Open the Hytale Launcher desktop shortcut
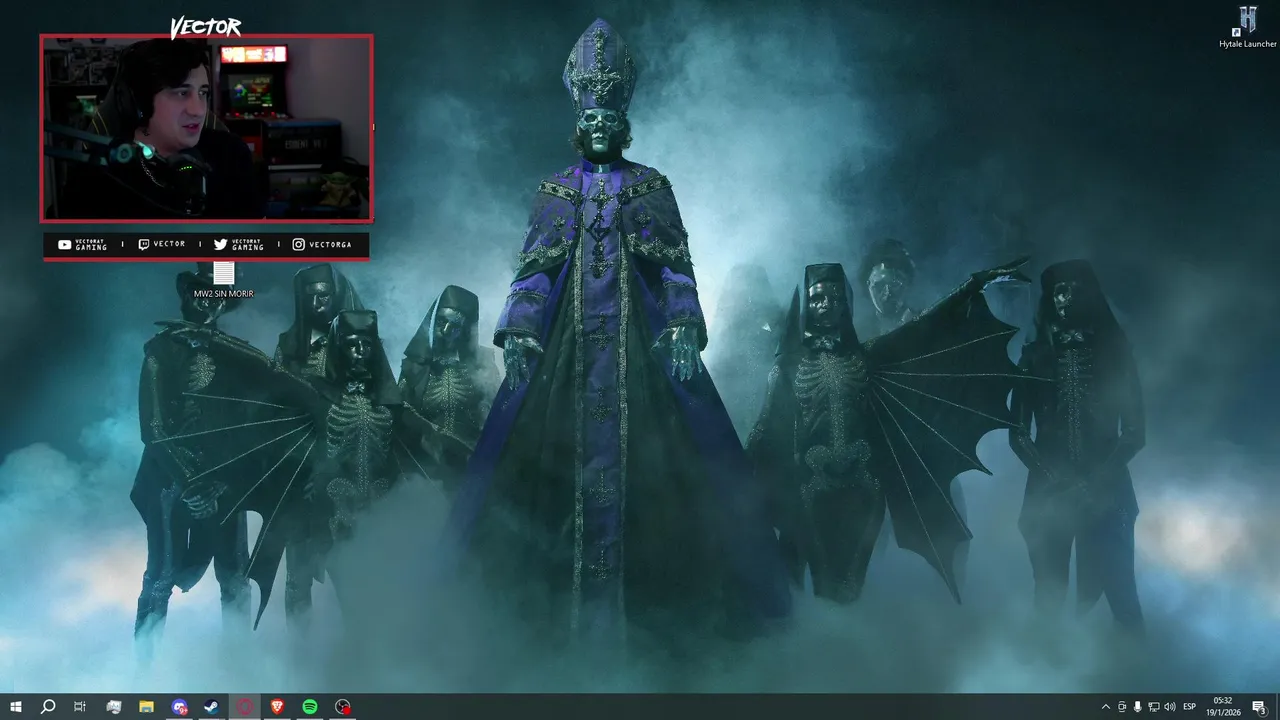The image size is (1280, 720). pyautogui.click(x=1247, y=26)
